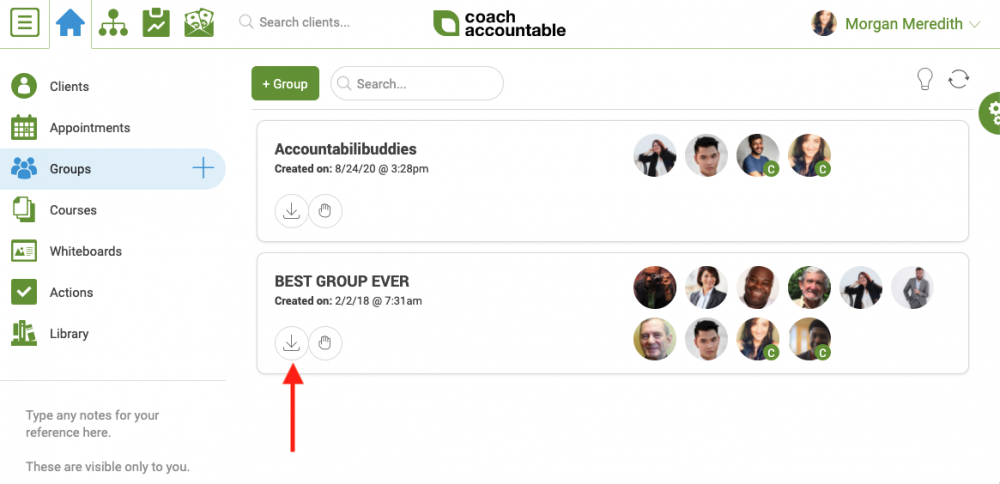The height and width of the screenshot is (484, 1000).
Task: Click the lightbulb tips icon
Action: point(924,79)
